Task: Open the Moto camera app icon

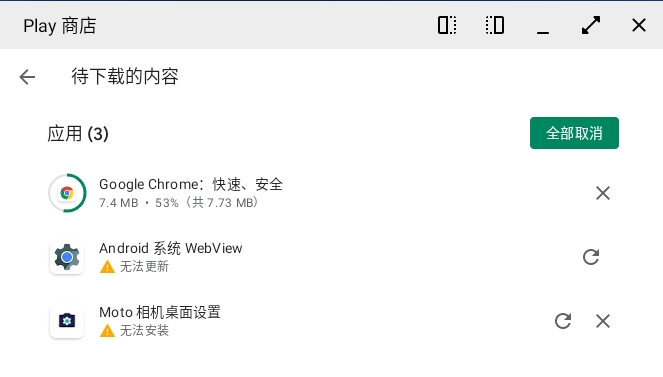Action: 67,321
